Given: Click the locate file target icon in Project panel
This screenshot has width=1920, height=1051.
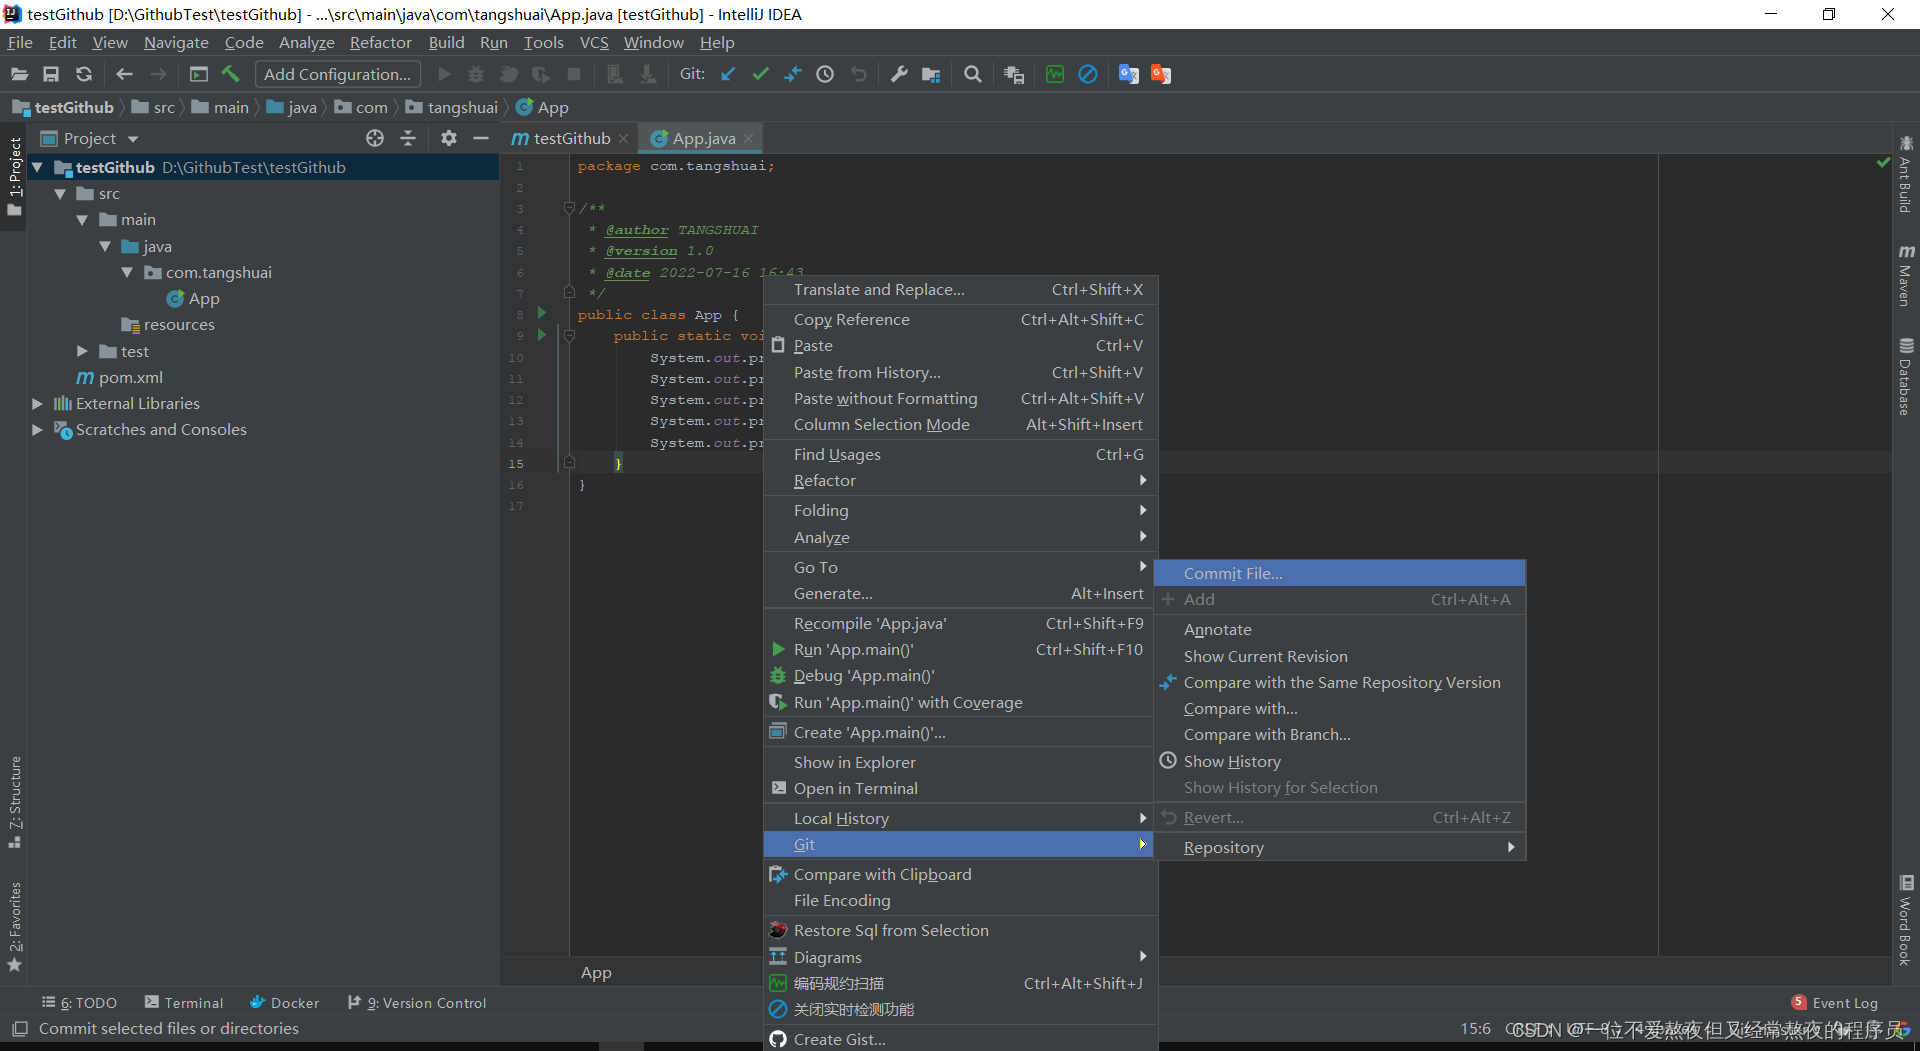Looking at the screenshot, I should click(x=375, y=138).
